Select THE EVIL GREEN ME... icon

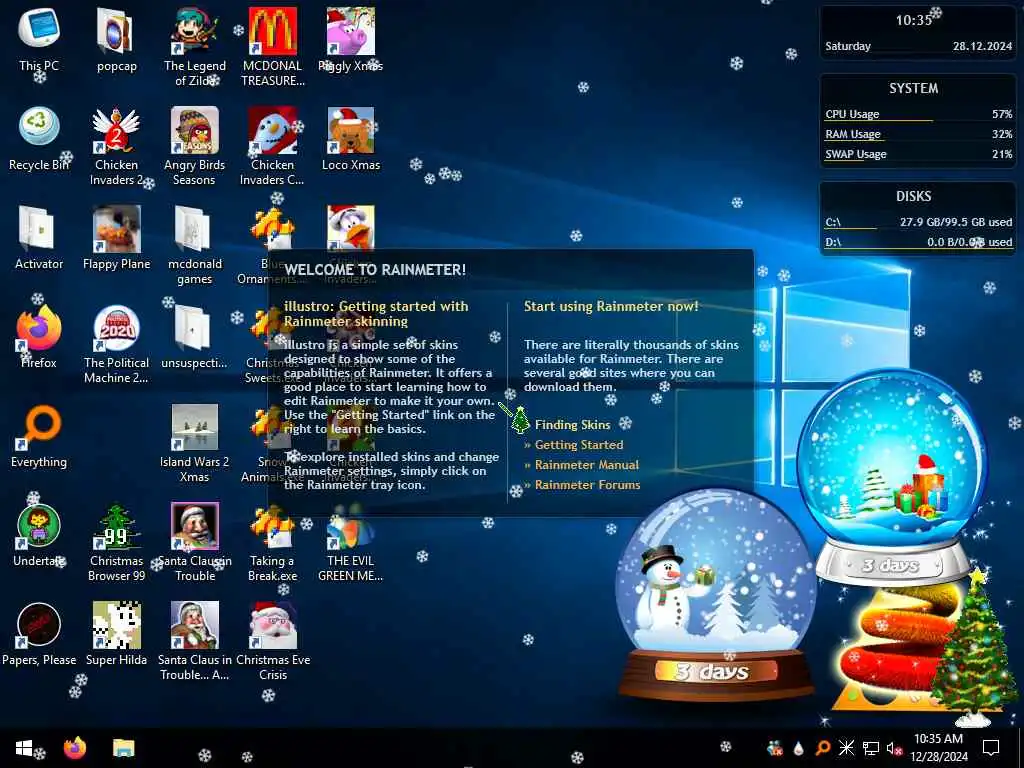pyautogui.click(x=351, y=543)
